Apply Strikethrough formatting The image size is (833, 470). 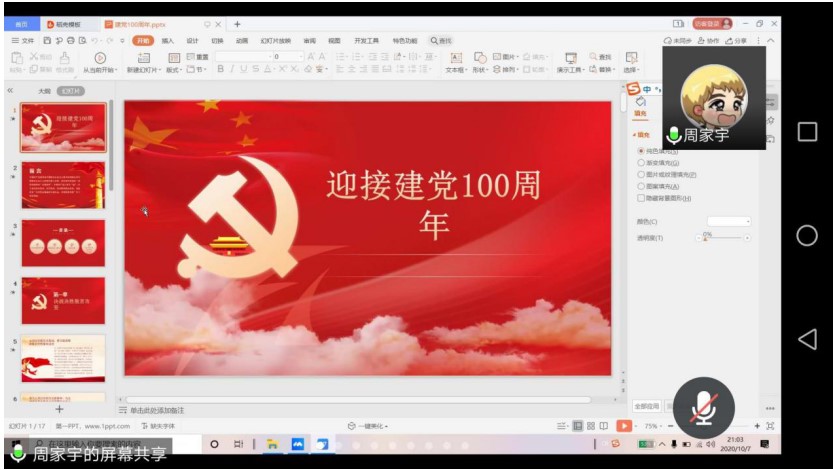pyautogui.click(x=256, y=69)
